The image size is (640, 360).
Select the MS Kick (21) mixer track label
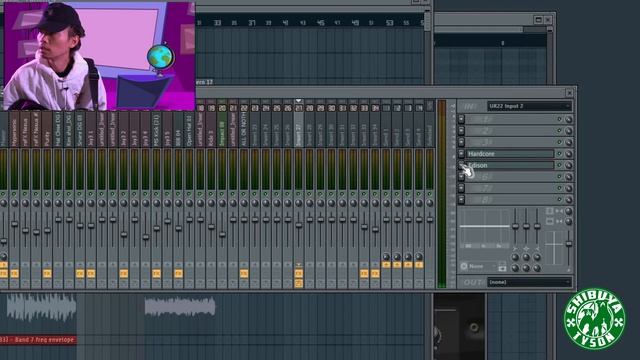pyautogui.click(x=156, y=129)
